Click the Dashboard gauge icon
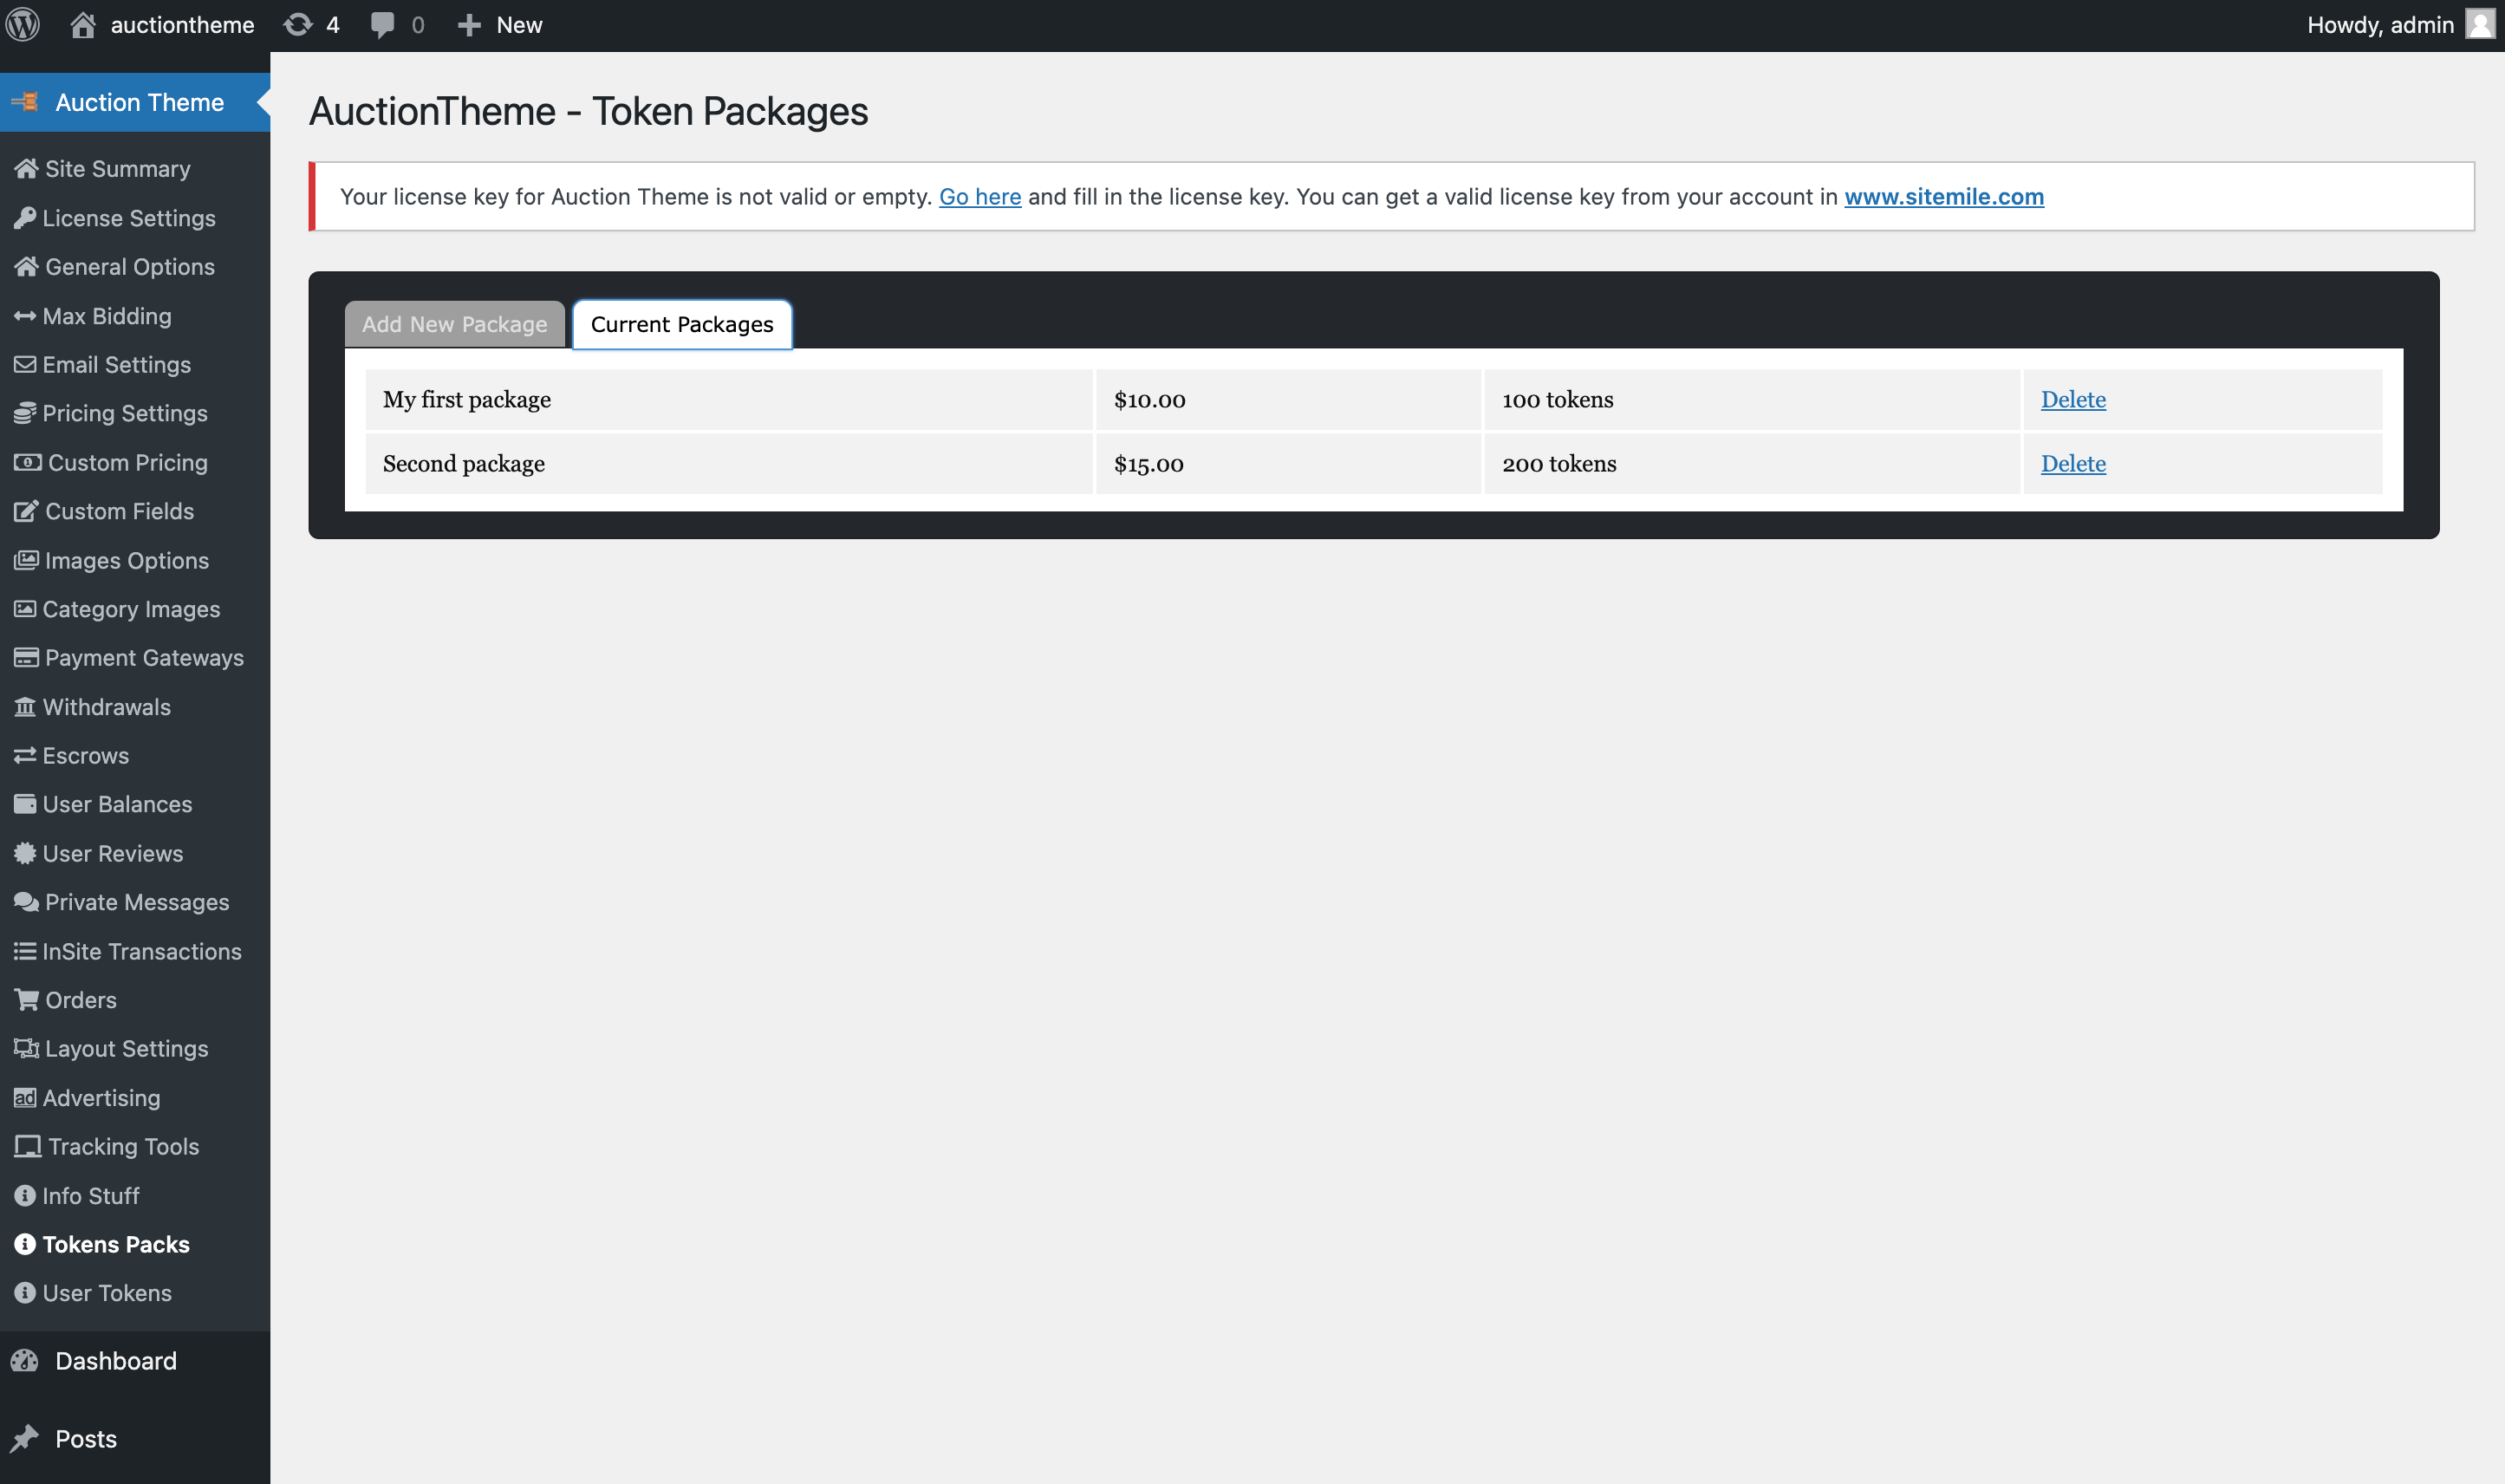Image resolution: width=2505 pixels, height=1484 pixels. 24,1361
